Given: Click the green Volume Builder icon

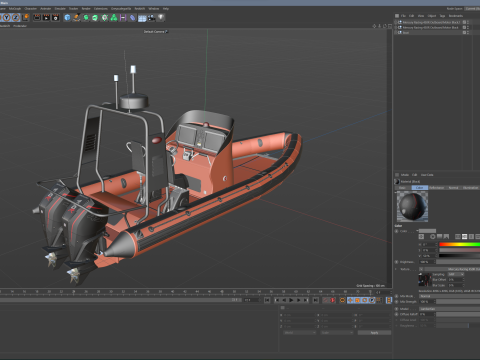Looking at the screenshot, I should click(114, 17).
